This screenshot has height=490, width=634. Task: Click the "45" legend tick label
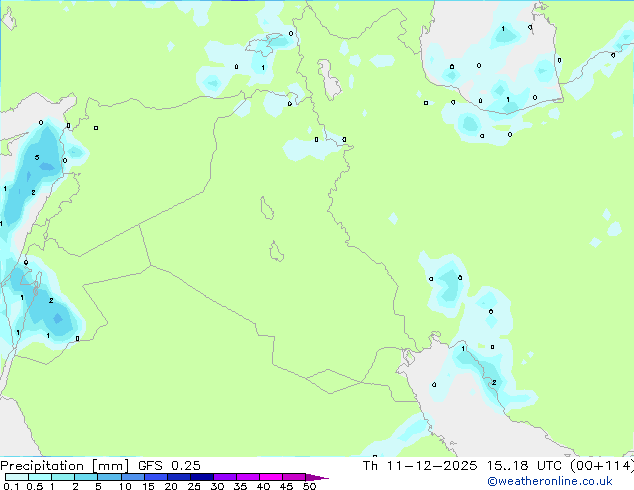coord(287,486)
